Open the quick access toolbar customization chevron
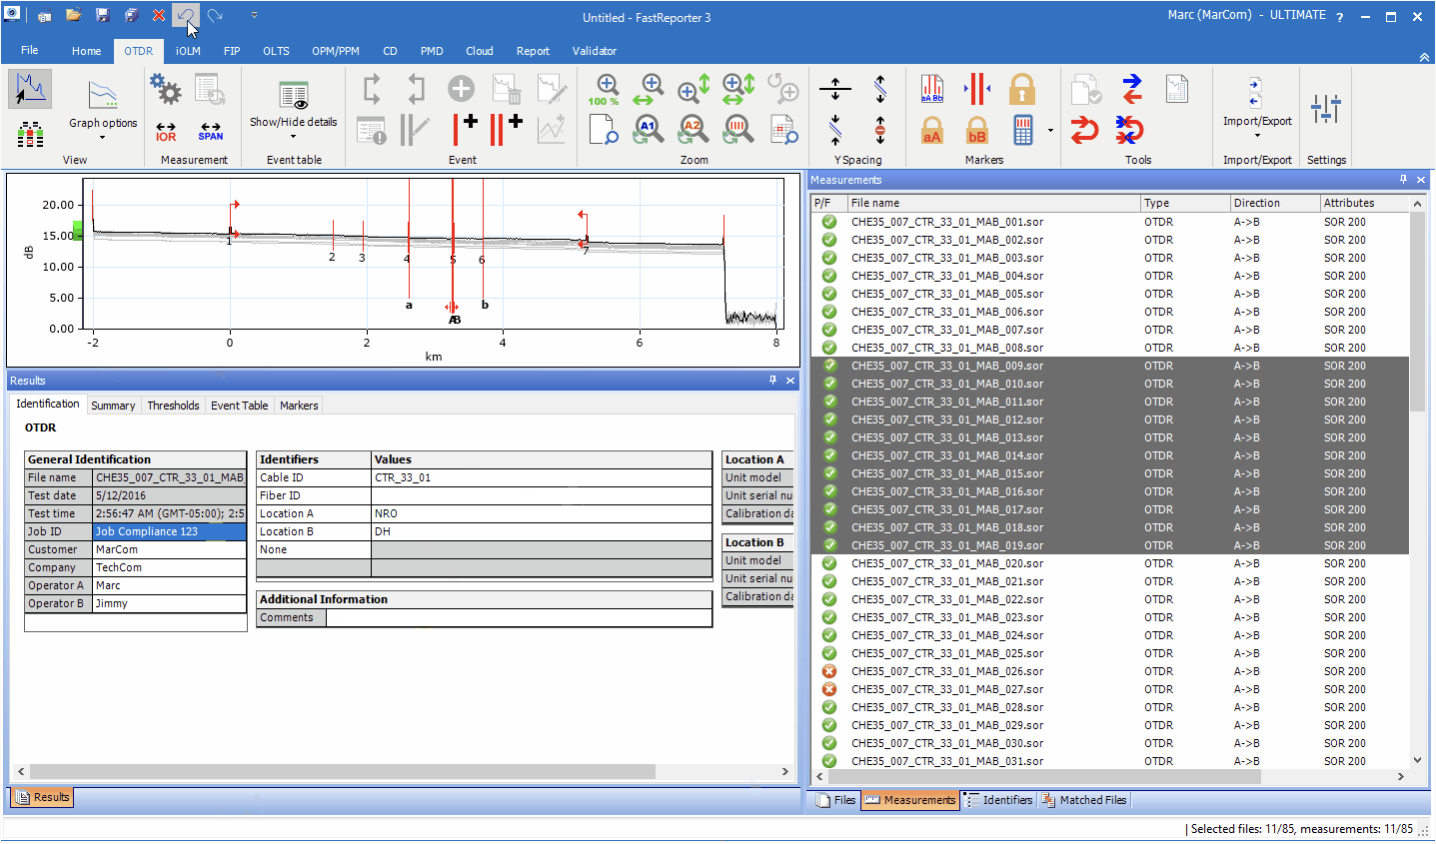The height and width of the screenshot is (844, 1436). [253, 16]
